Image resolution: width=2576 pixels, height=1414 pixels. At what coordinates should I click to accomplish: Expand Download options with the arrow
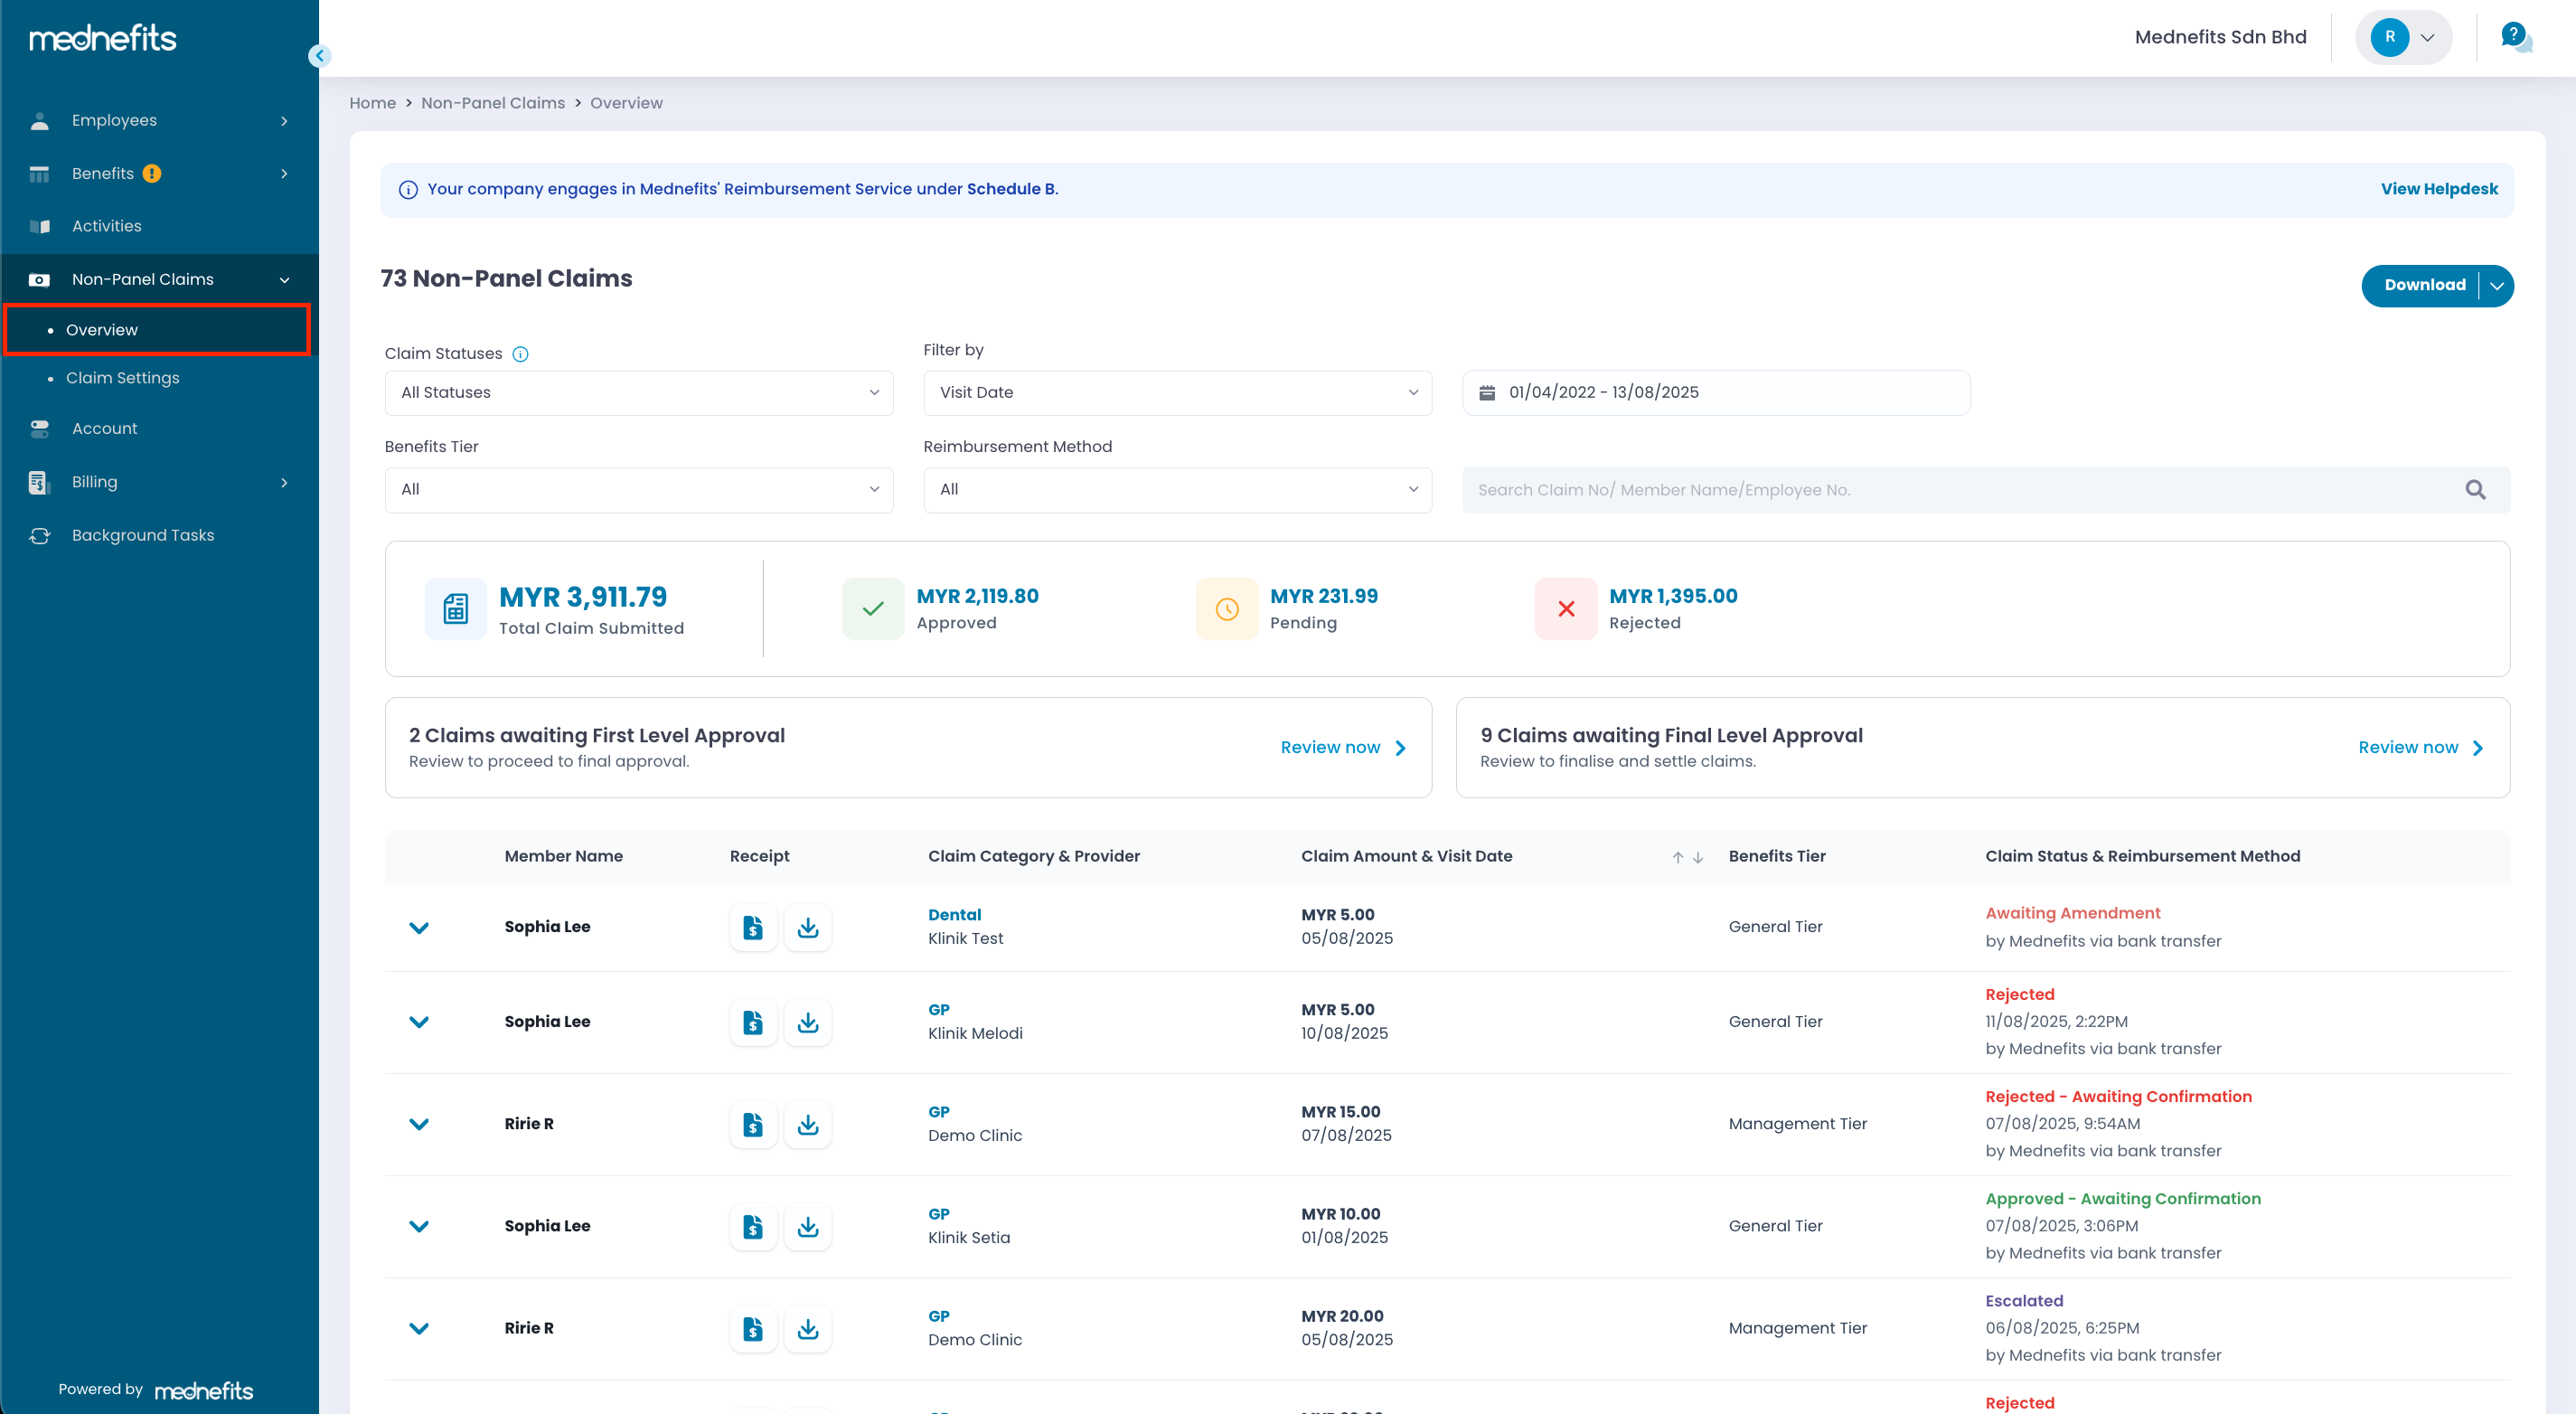2496,286
